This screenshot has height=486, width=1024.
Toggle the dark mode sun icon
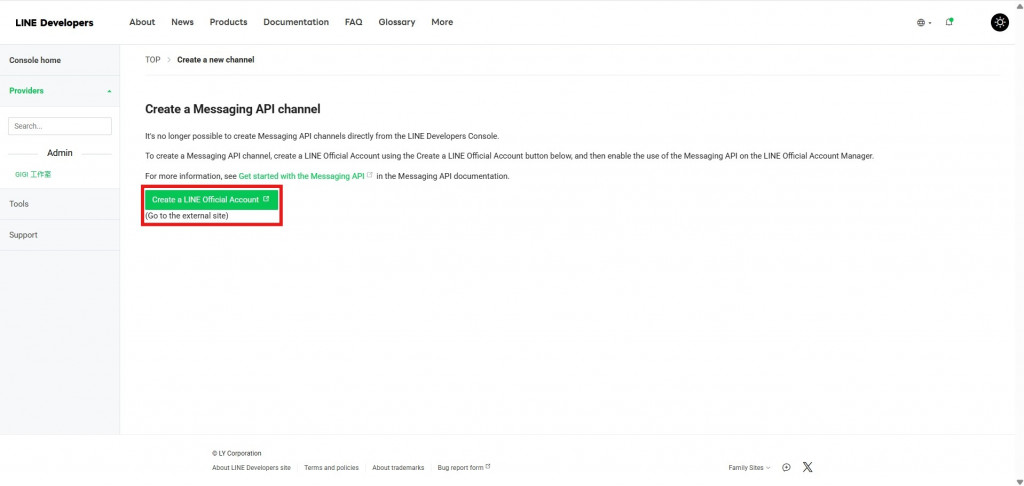1000,22
